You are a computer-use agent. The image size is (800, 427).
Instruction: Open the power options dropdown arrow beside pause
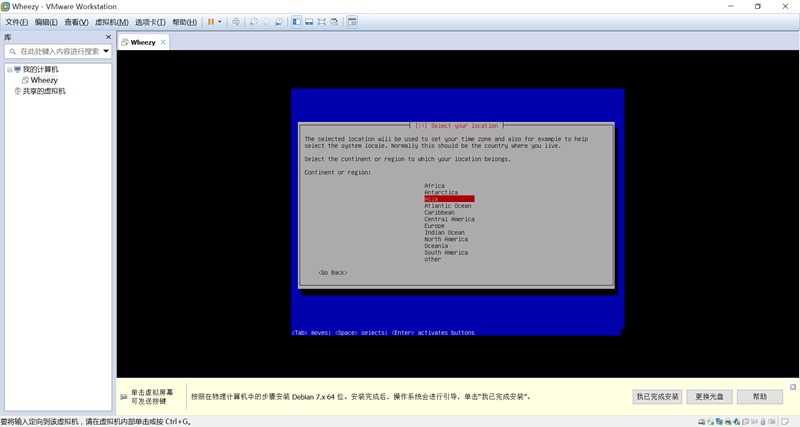[220, 22]
